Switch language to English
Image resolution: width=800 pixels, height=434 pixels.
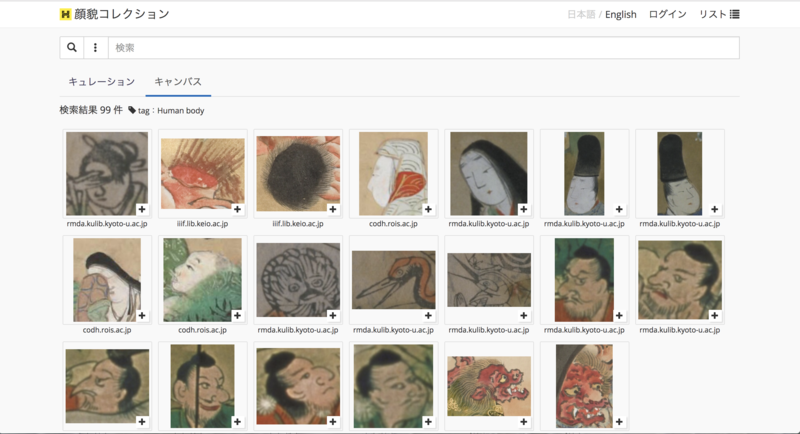pyautogui.click(x=620, y=14)
